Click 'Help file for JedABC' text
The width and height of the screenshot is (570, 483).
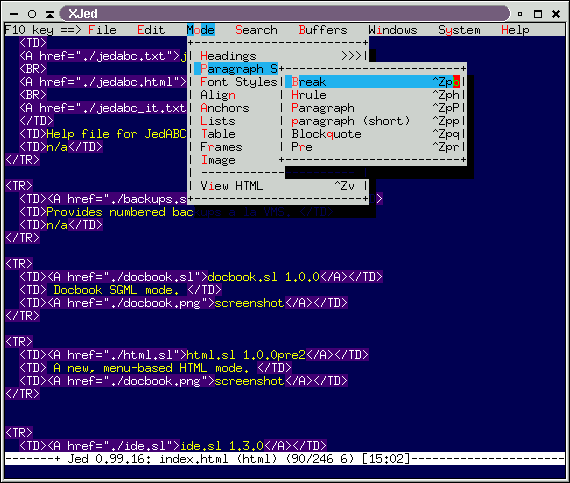[116, 134]
